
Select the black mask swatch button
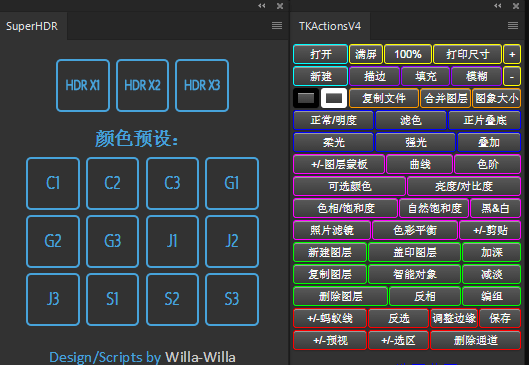click(306, 98)
